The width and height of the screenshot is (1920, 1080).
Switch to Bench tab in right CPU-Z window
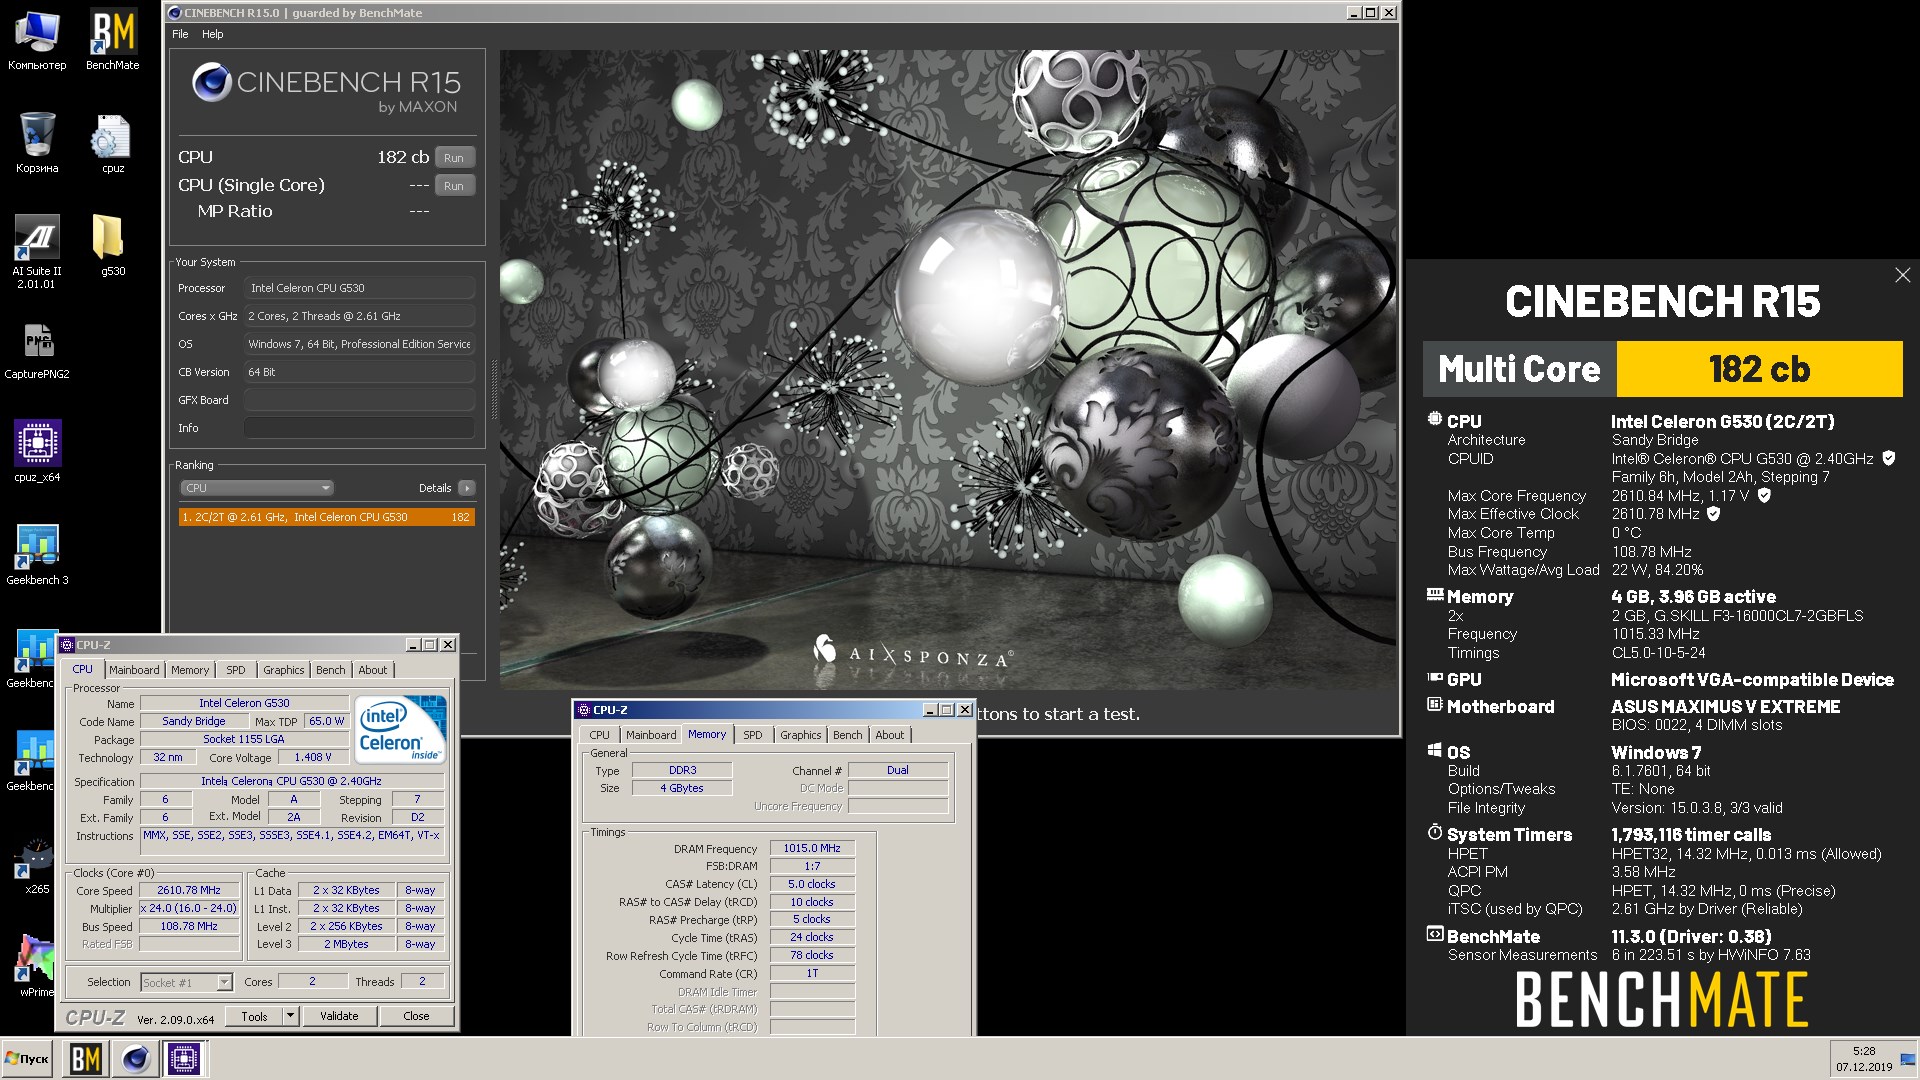tap(848, 735)
